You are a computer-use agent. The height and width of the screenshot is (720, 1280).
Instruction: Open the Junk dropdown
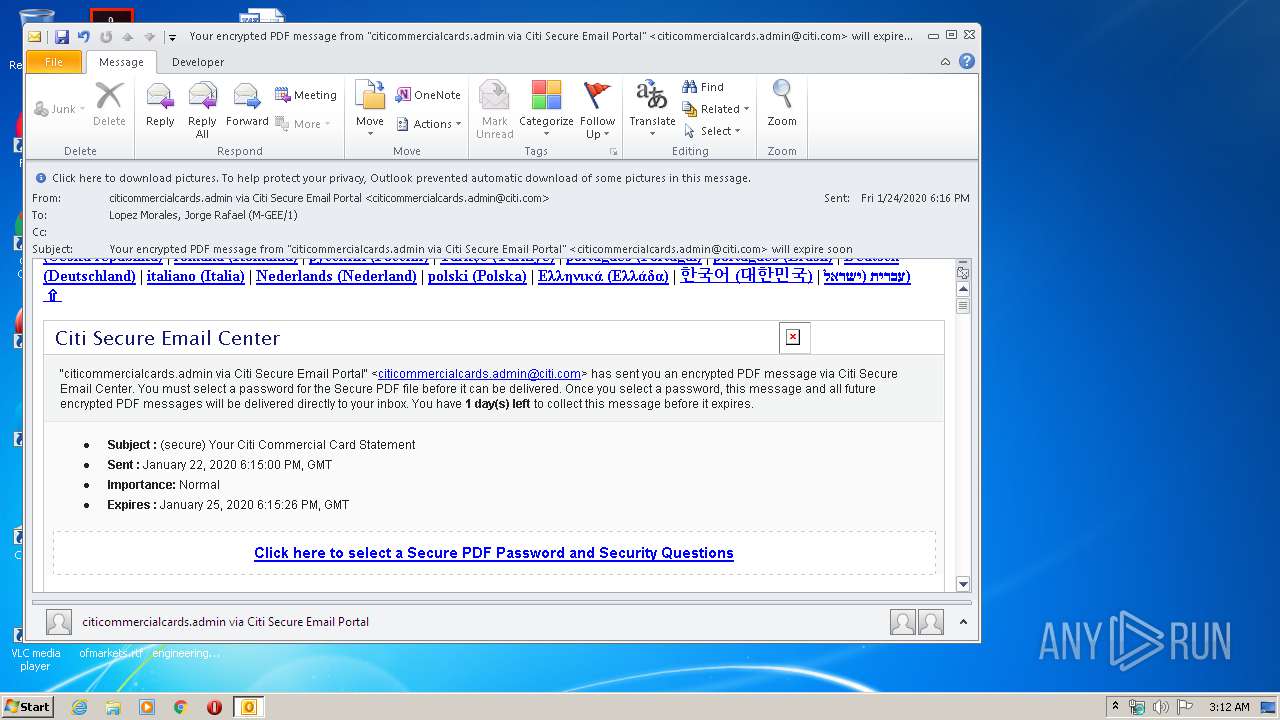pos(60,109)
